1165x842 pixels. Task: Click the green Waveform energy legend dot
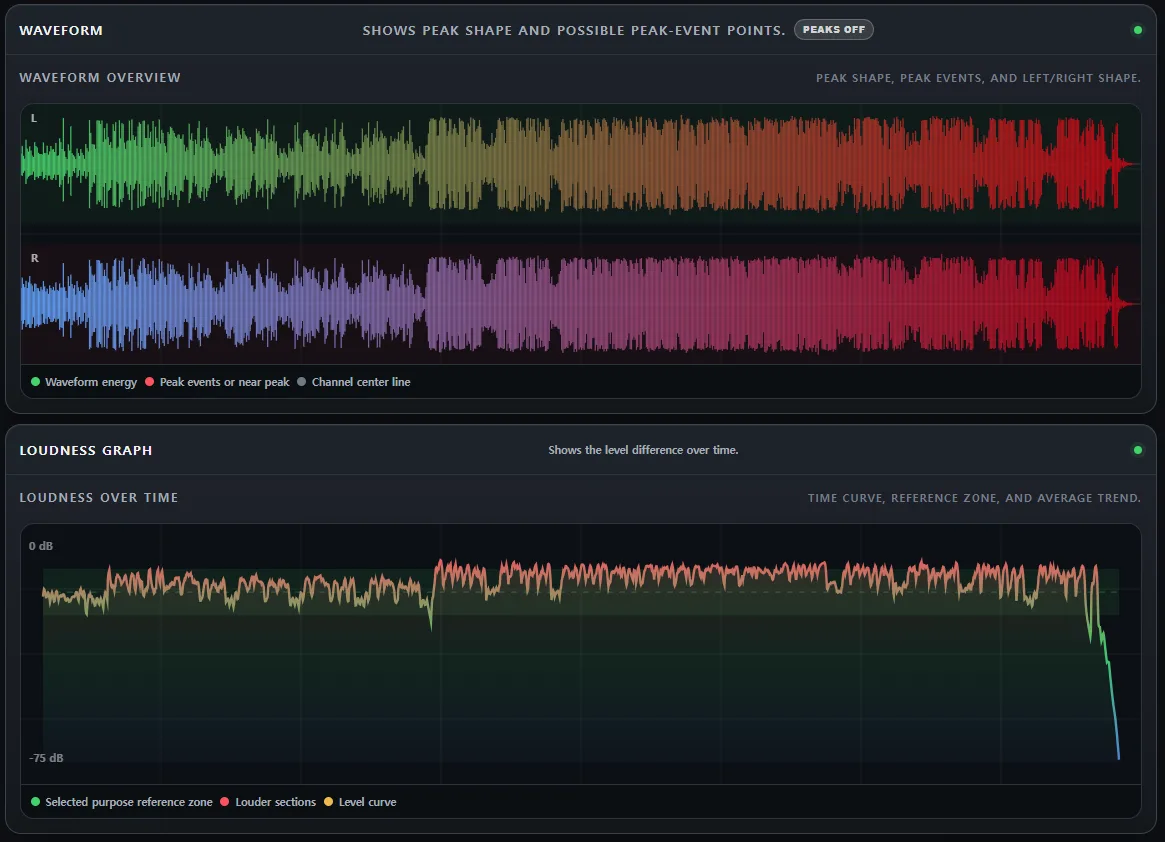click(35, 382)
